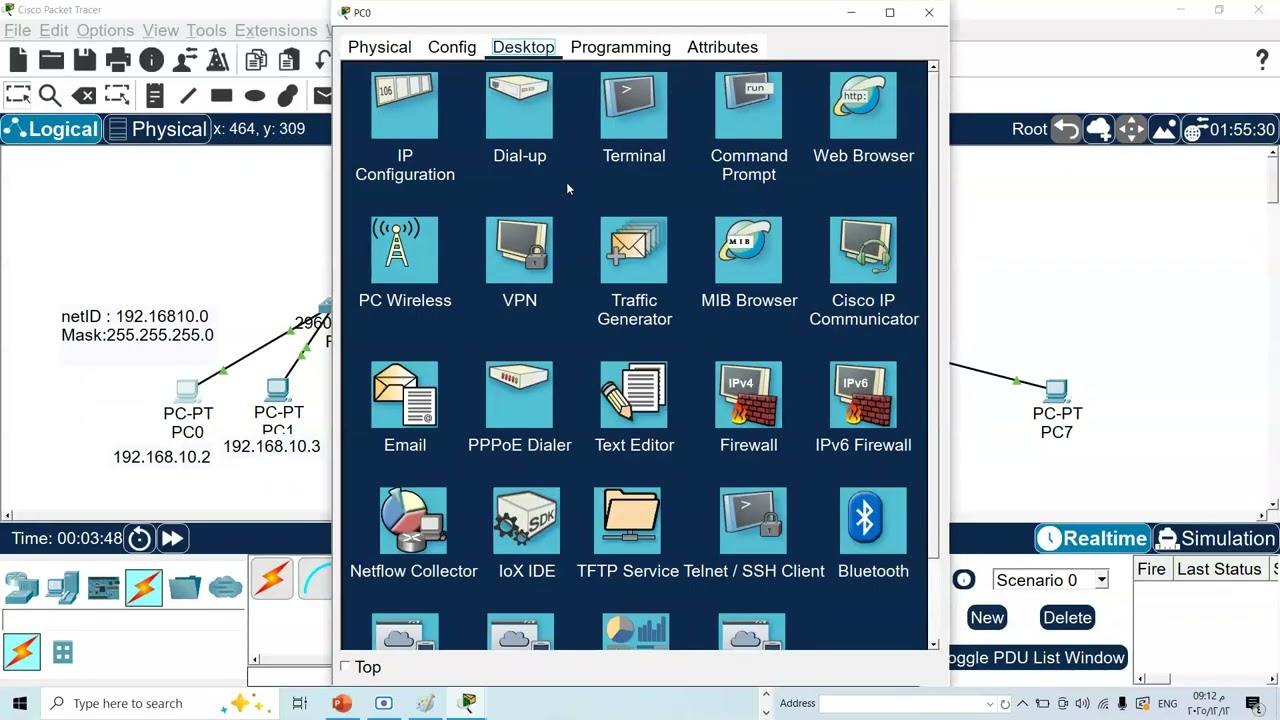Open the Attributes tab

[x=722, y=47]
